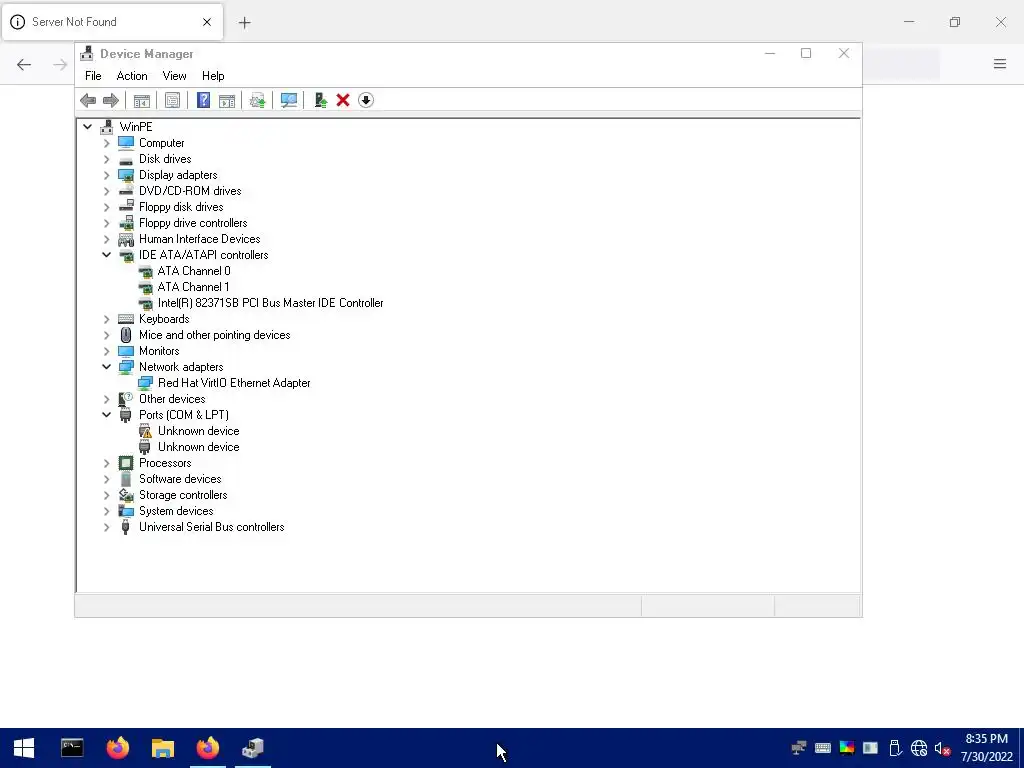Viewport: 1024px width, 768px height.
Task: Open the blue Help toolbar icon
Action: click(x=203, y=100)
